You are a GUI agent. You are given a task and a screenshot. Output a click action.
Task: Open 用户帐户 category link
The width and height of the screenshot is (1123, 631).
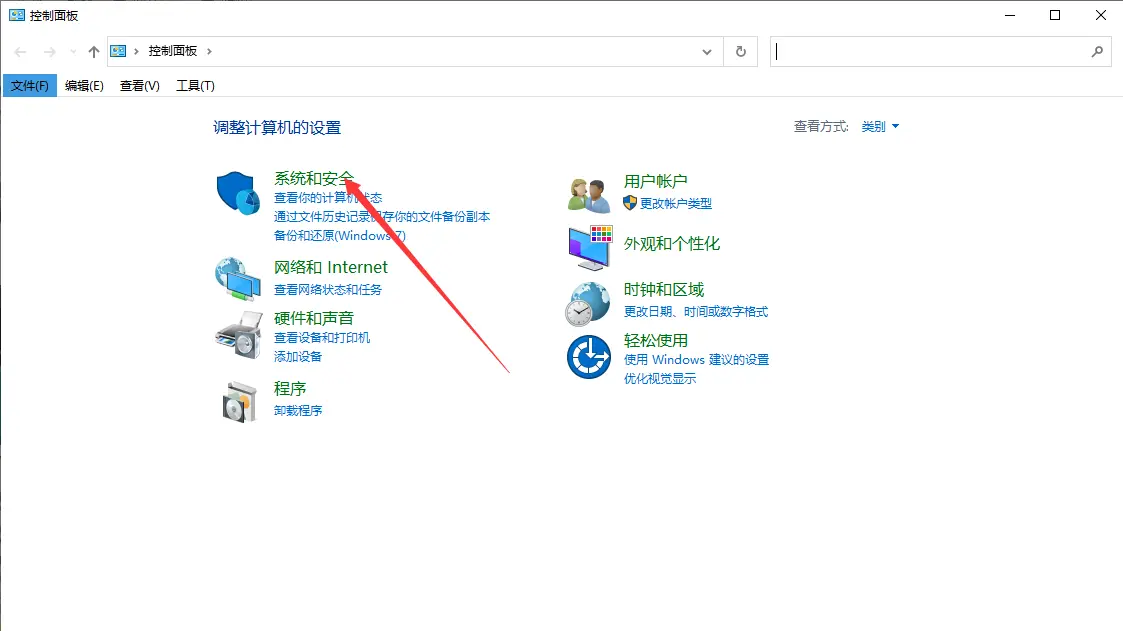655,181
